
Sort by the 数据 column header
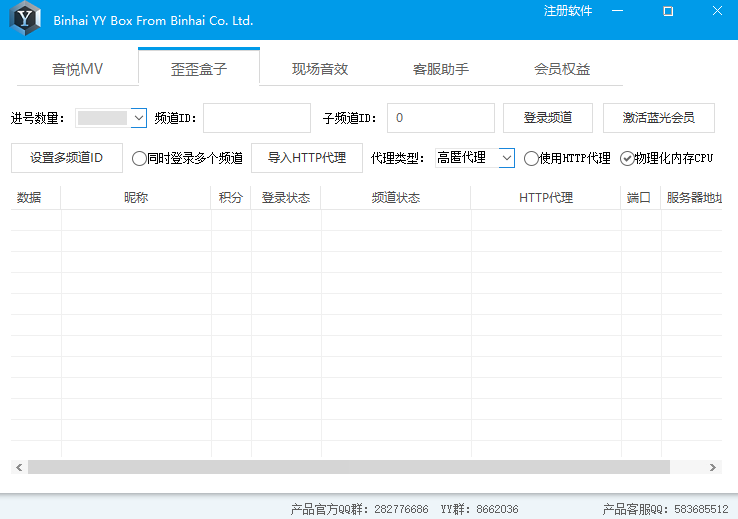pyautogui.click(x=36, y=198)
